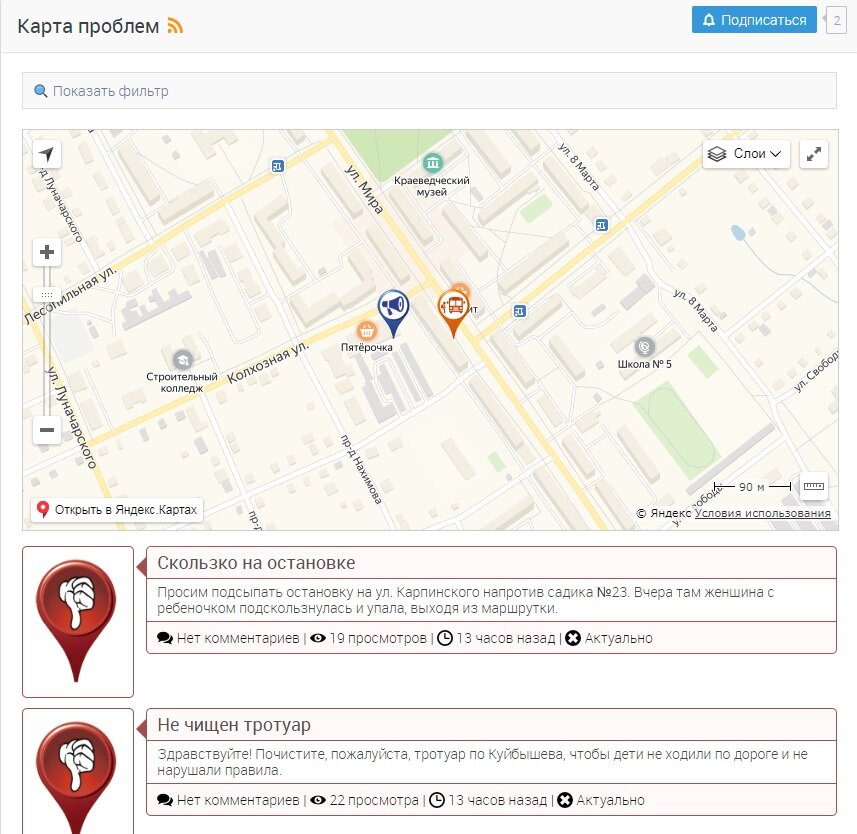Click the eye icon beside 22 просмотра
The height and width of the screenshot is (834, 857).
318,800
